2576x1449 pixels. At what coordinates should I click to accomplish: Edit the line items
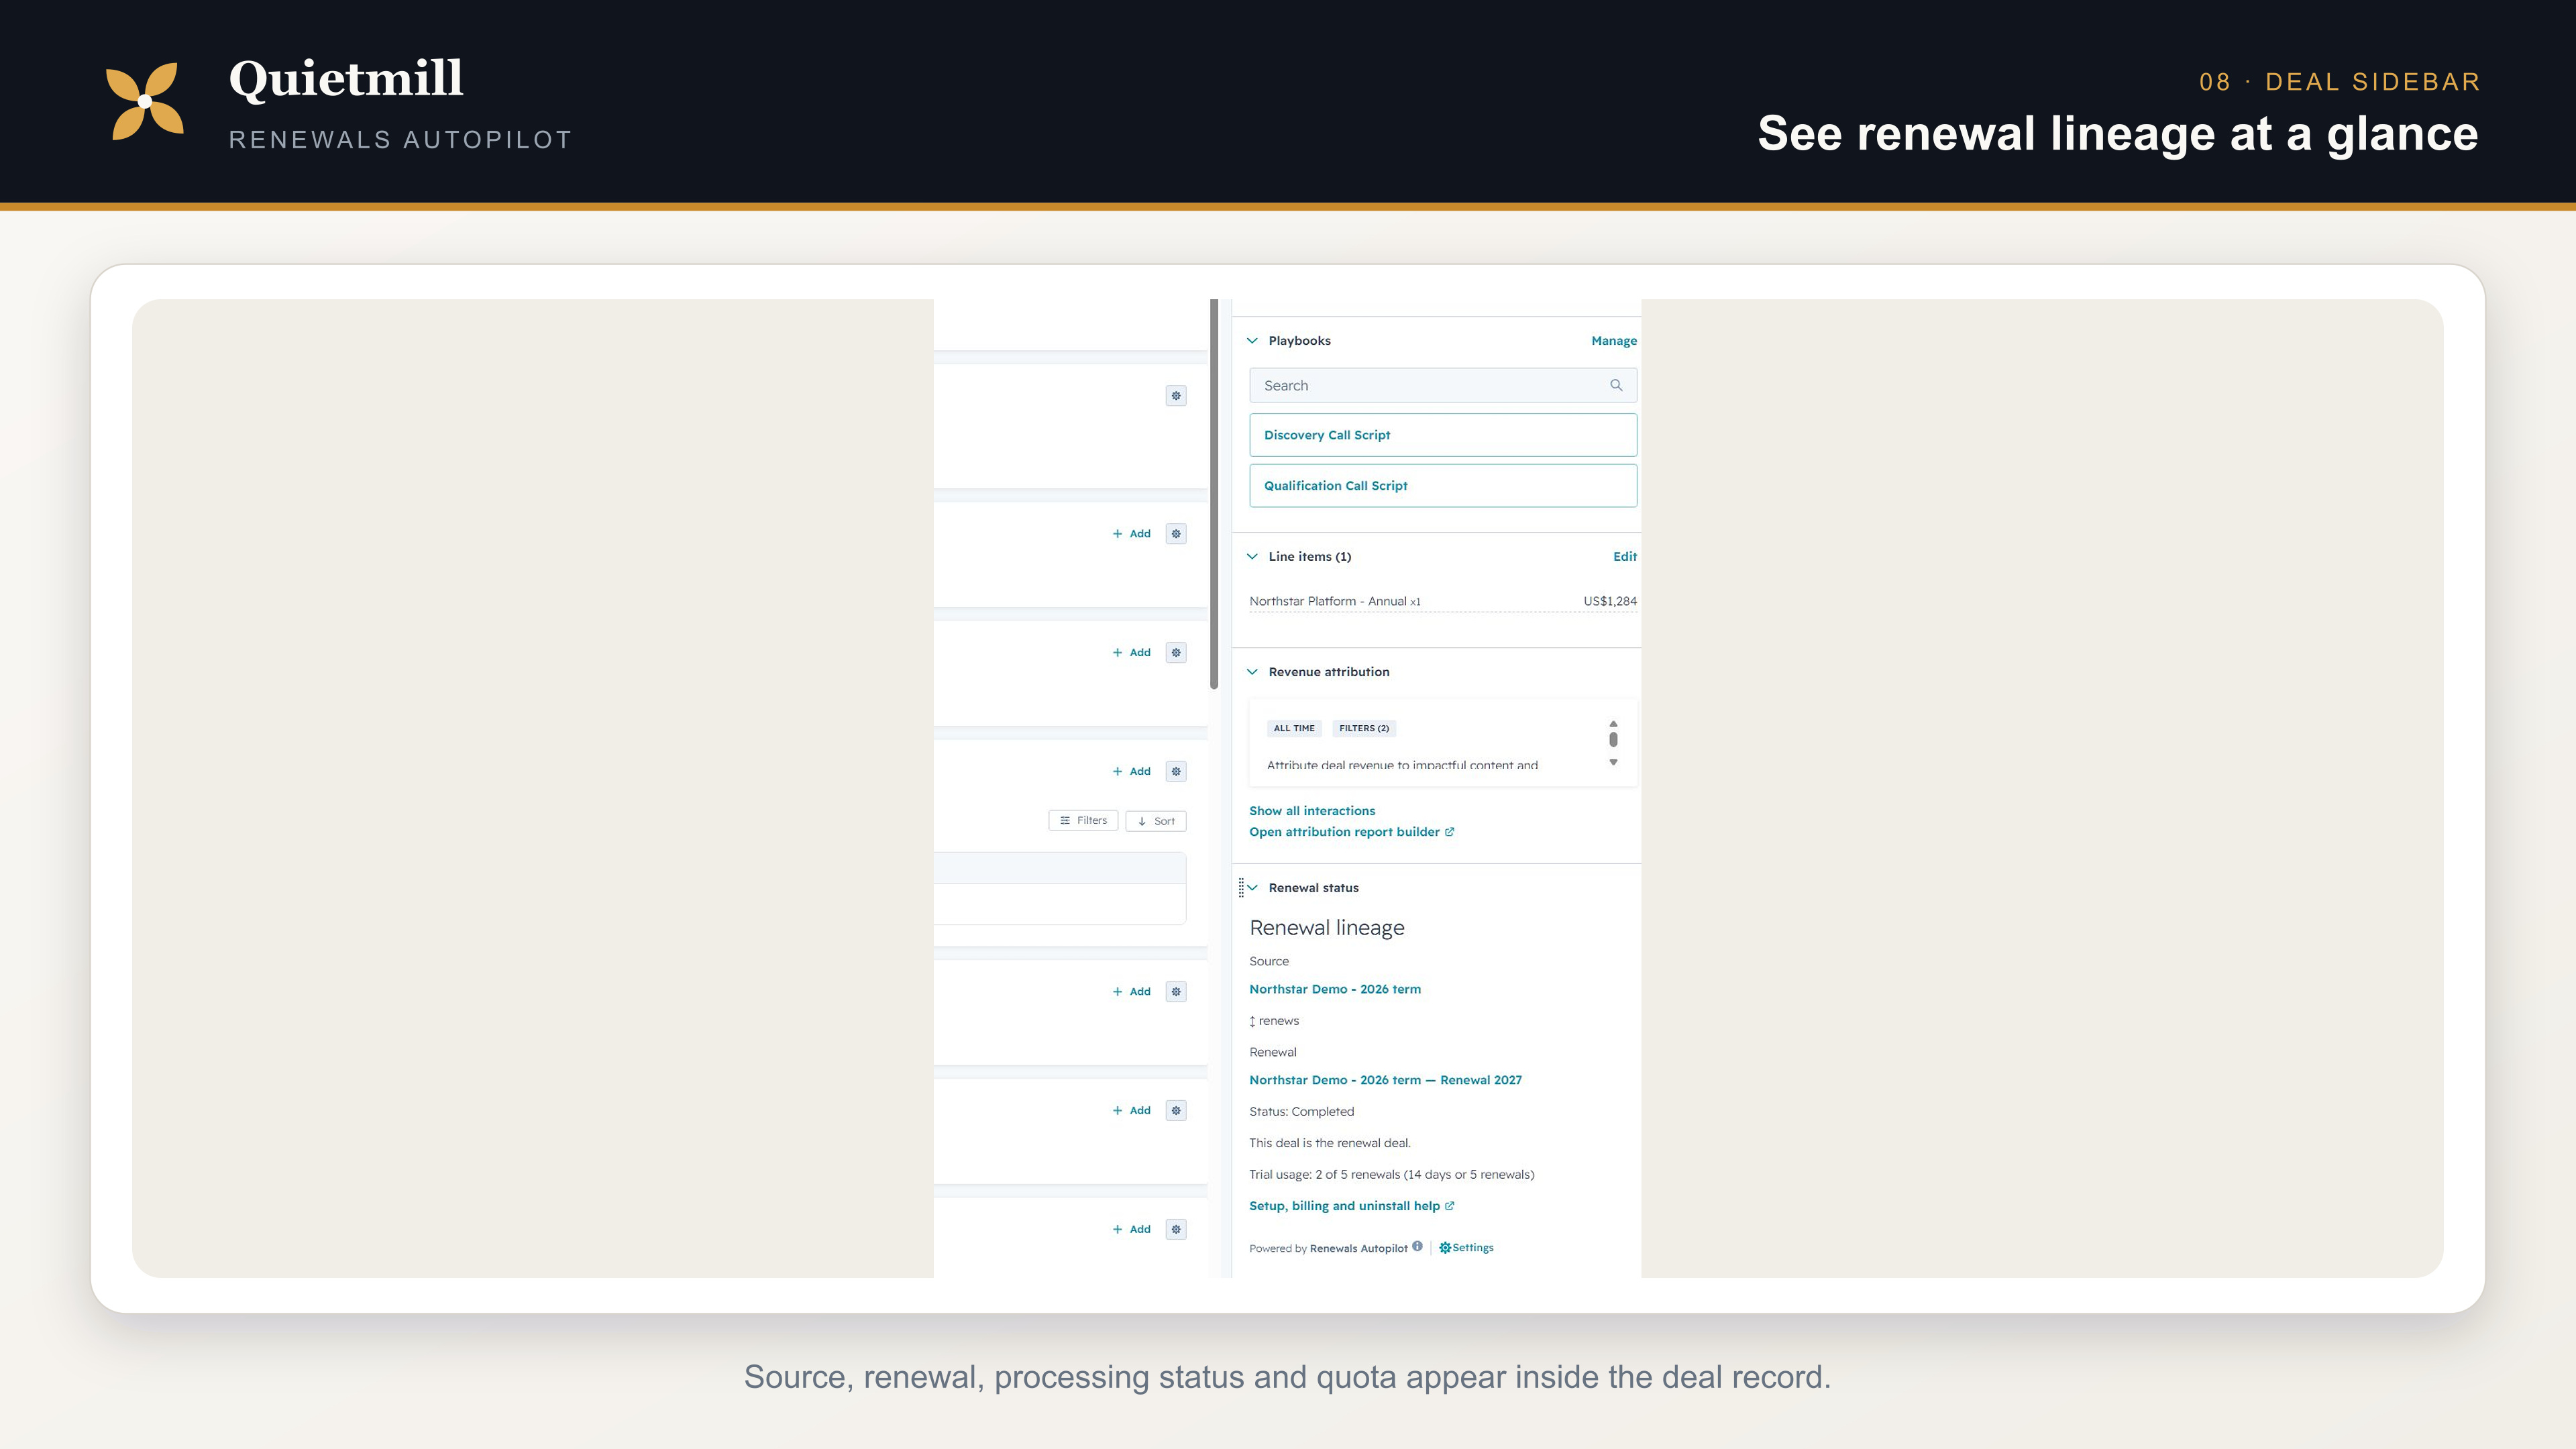click(x=1624, y=557)
